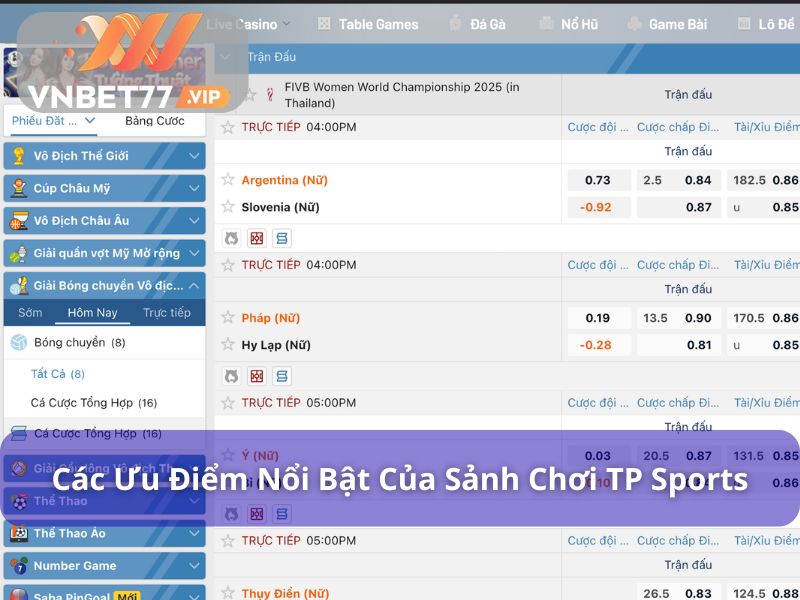Screen dimensions: 800x600
Task: Click the virtual sports icon beside Thể Thao Ảo
Action: click(x=19, y=533)
